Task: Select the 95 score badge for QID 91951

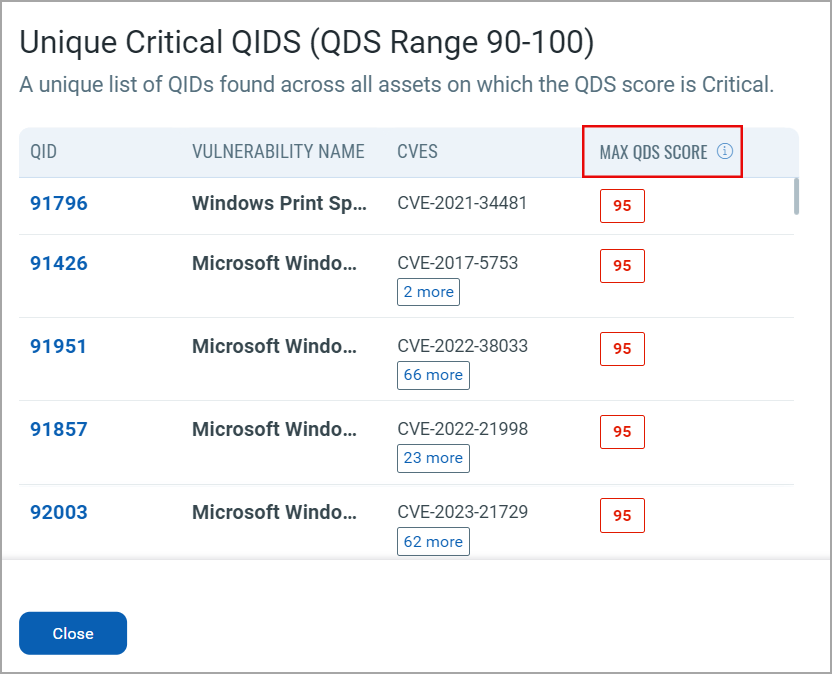Action: 622,349
